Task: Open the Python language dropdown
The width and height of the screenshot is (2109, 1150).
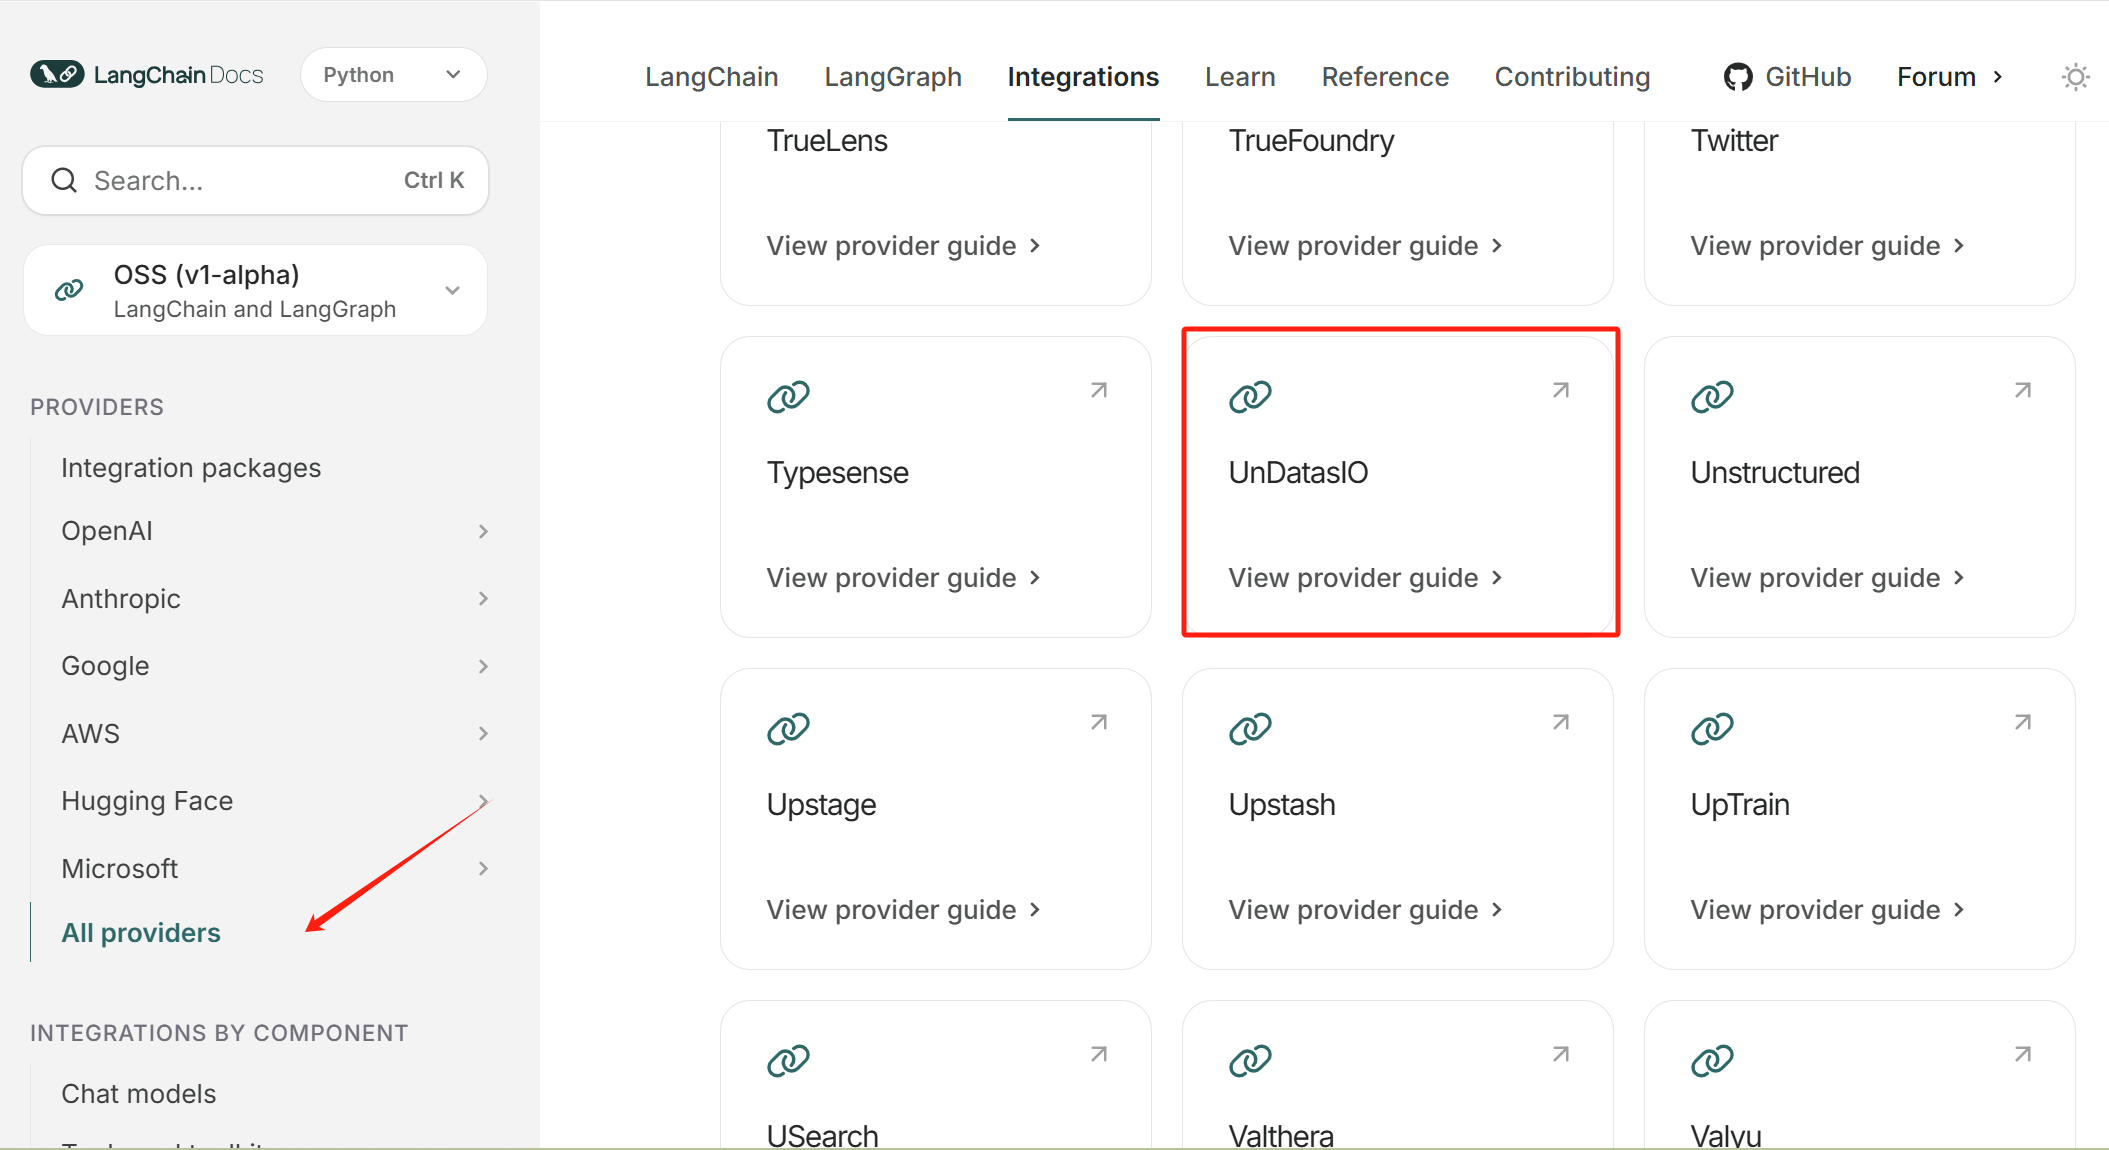Action: coord(393,75)
